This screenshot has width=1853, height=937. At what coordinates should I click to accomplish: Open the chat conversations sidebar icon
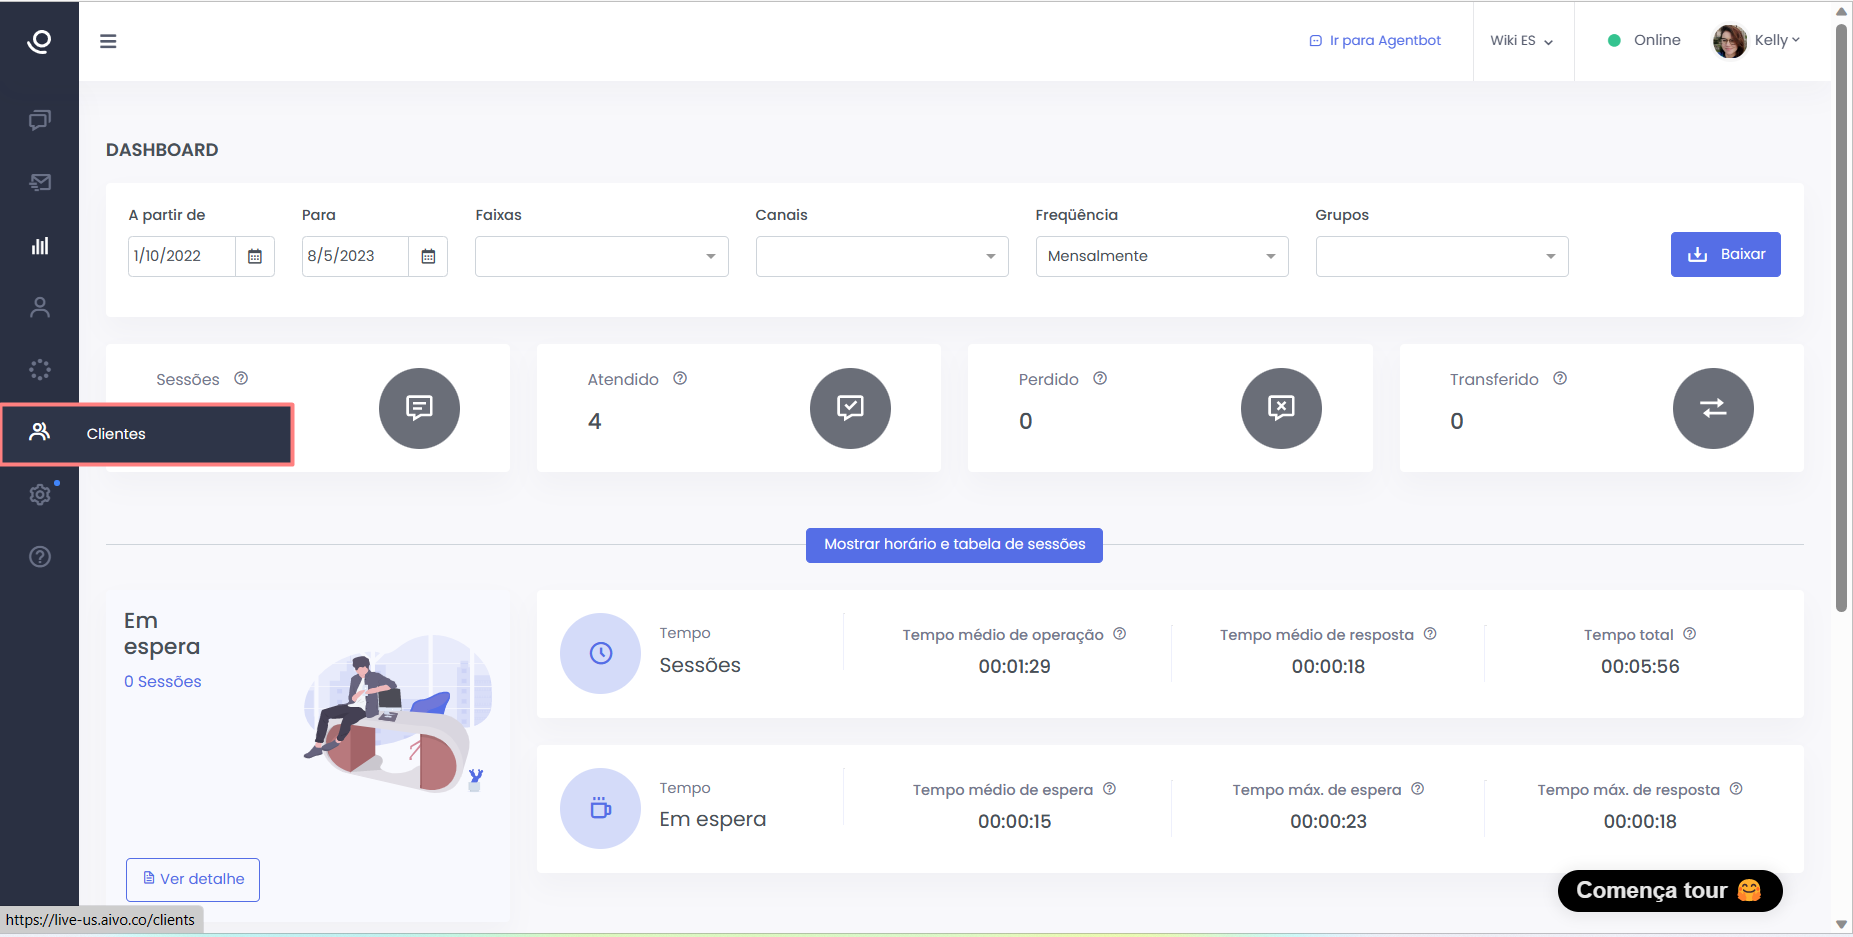tap(40, 120)
